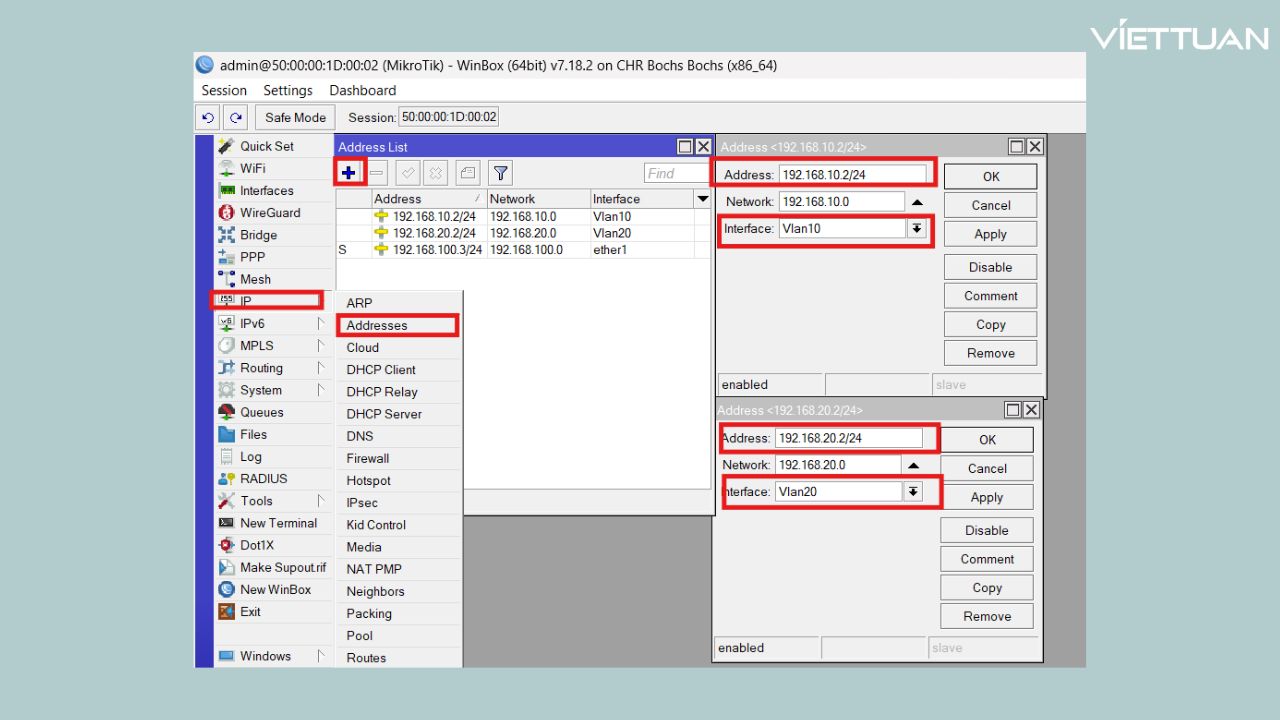Disable the 192.168.10.2/24 address entry

[x=989, y=267]
